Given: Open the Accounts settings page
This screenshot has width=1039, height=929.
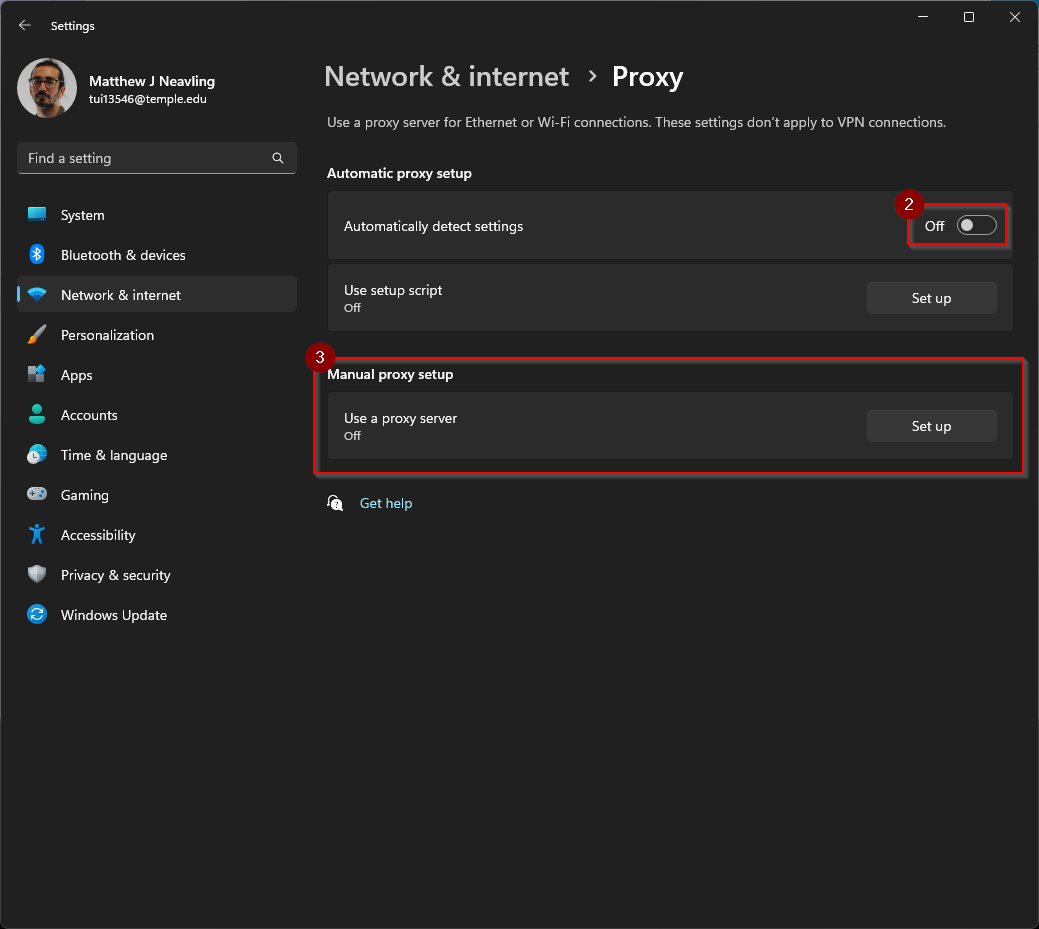Looking at the screenshot, I should [x=156, y=415].
